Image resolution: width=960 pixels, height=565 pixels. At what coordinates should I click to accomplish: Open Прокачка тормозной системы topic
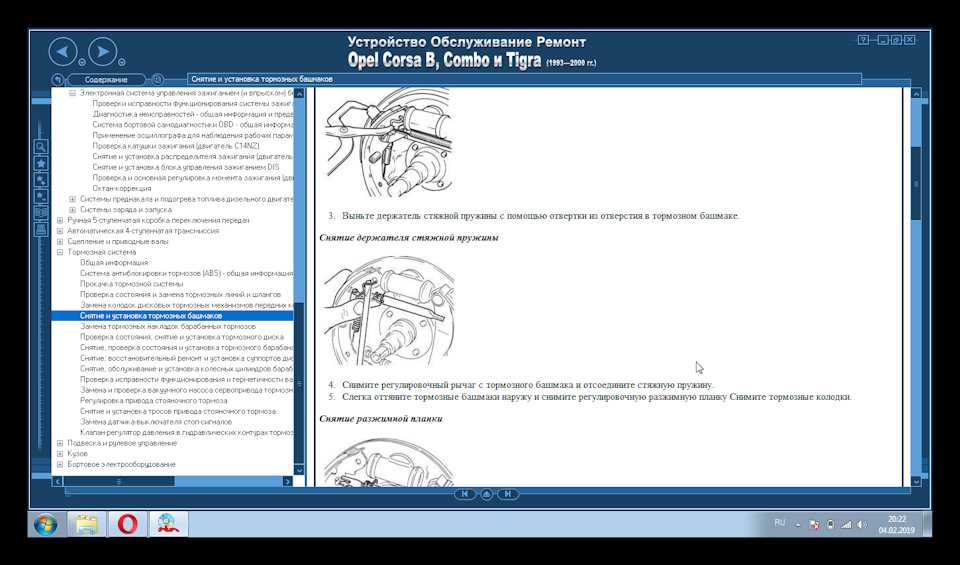click(x=131, y=283)
